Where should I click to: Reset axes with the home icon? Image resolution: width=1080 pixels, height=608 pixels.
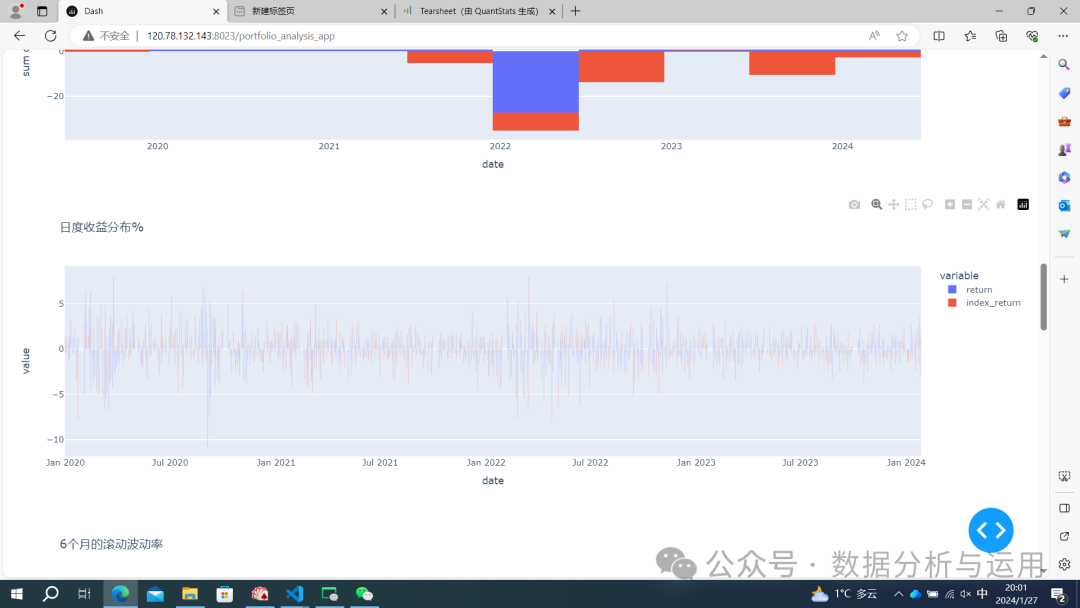1001,205
